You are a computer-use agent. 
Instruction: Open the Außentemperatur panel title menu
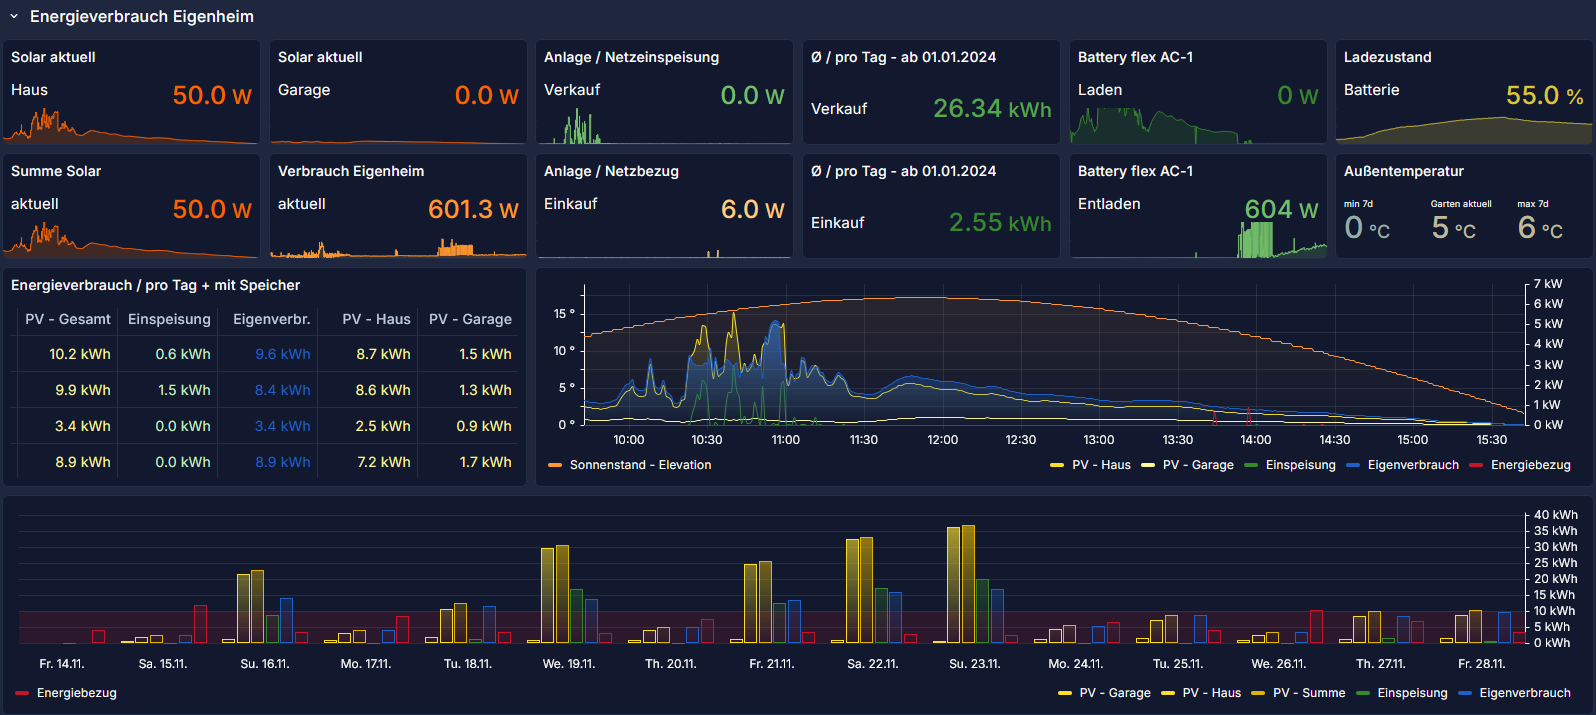pos(1403,172)
